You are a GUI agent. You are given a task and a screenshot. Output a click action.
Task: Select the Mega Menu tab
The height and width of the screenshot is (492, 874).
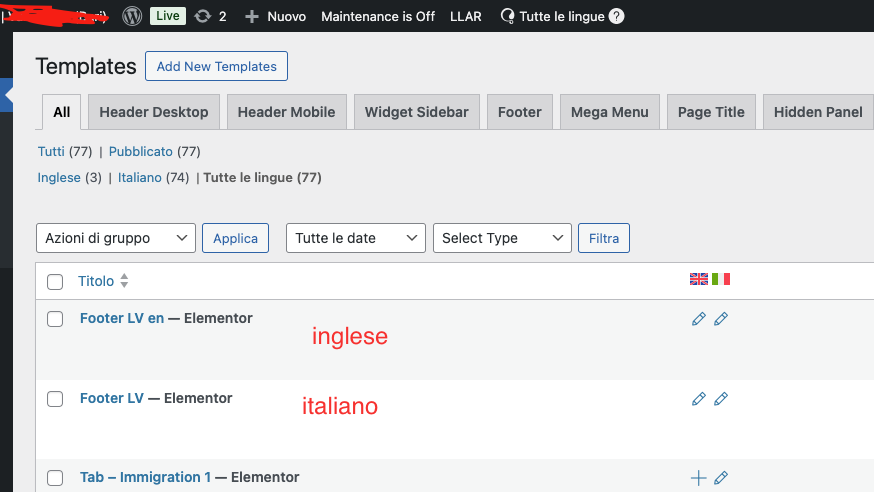click(x=610, y=112)
